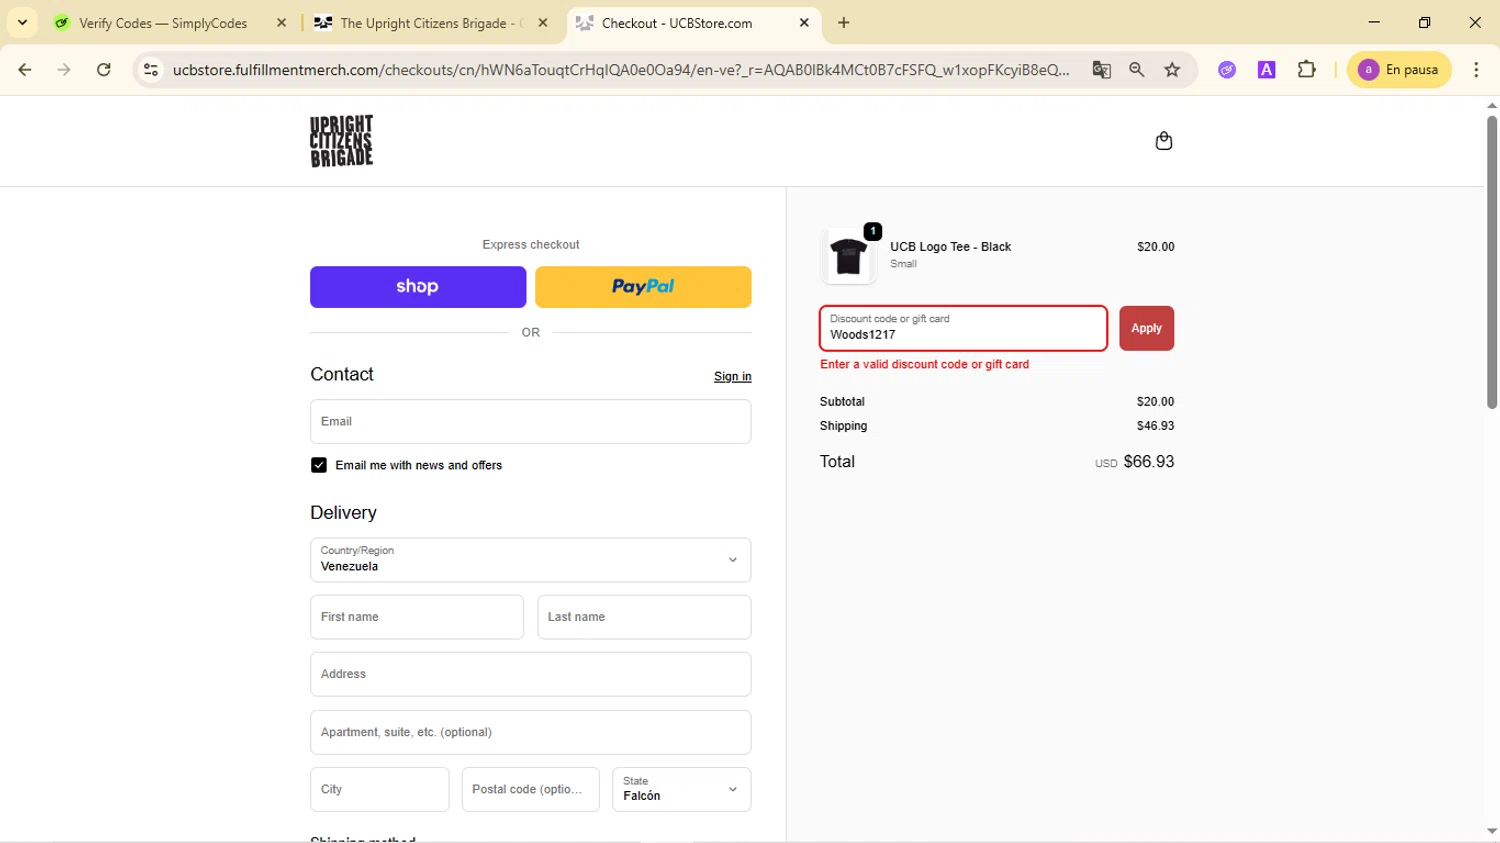Close the Verify Codes SimplyCodes tab
The height and width of the screenshot is (843, 1500).
(x=281, y=23)
